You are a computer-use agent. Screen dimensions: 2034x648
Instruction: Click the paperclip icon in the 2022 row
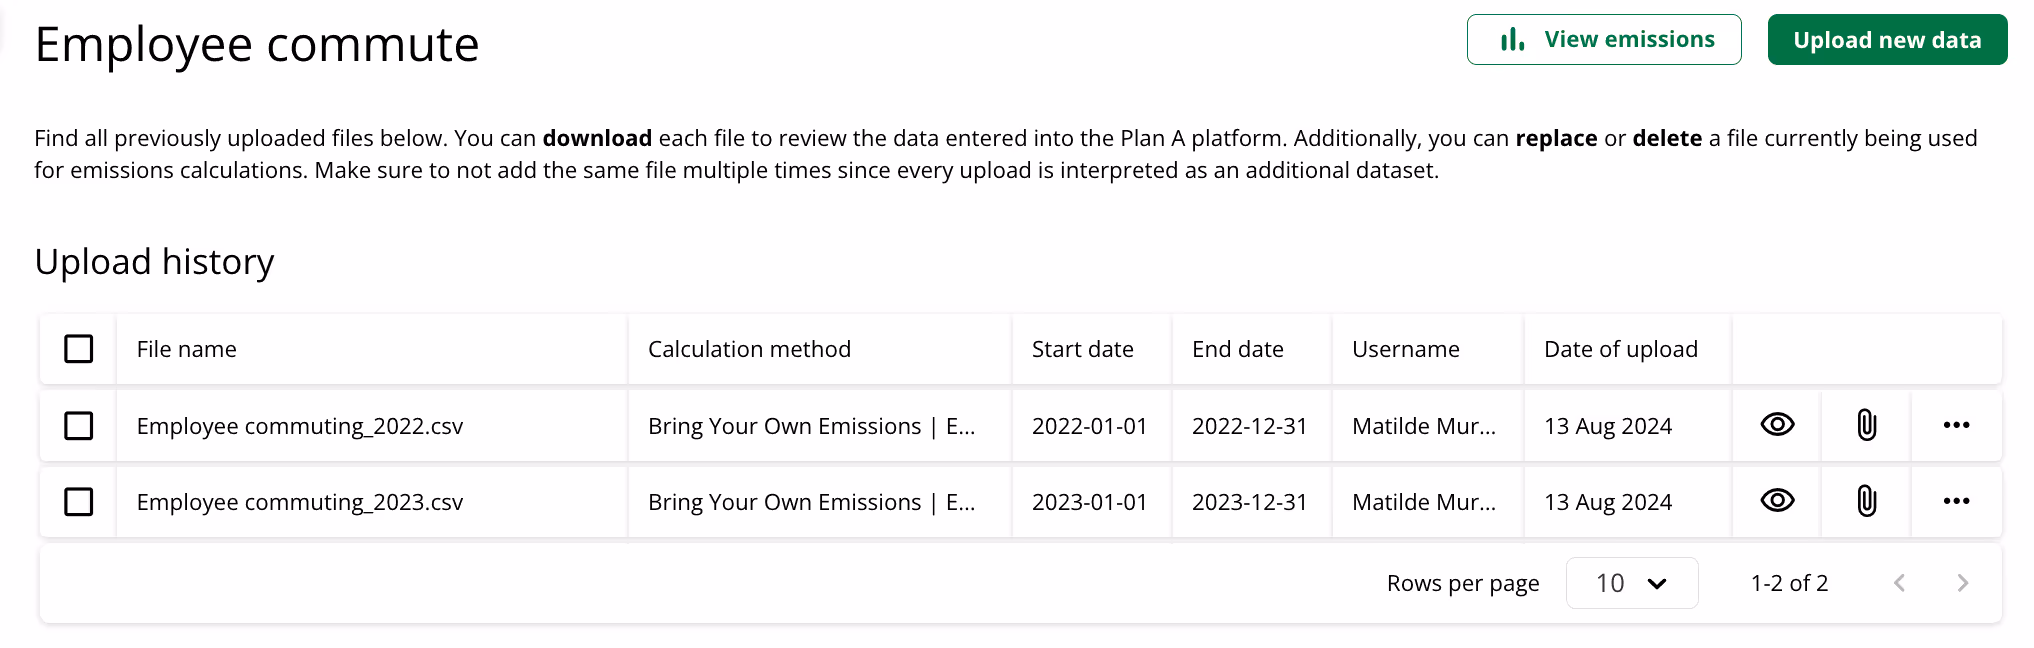[1866, 425]
